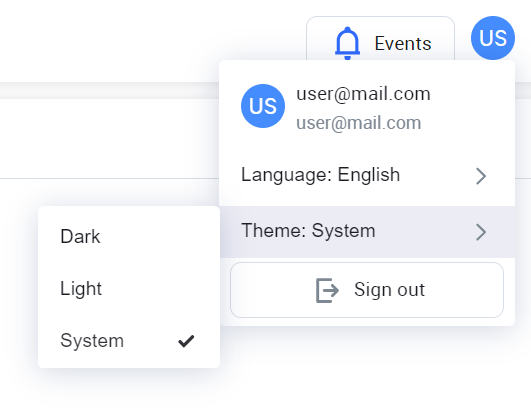Click the blue bell notification icon
Viewport: 531px width, 417px height.
tap(347, 43)
